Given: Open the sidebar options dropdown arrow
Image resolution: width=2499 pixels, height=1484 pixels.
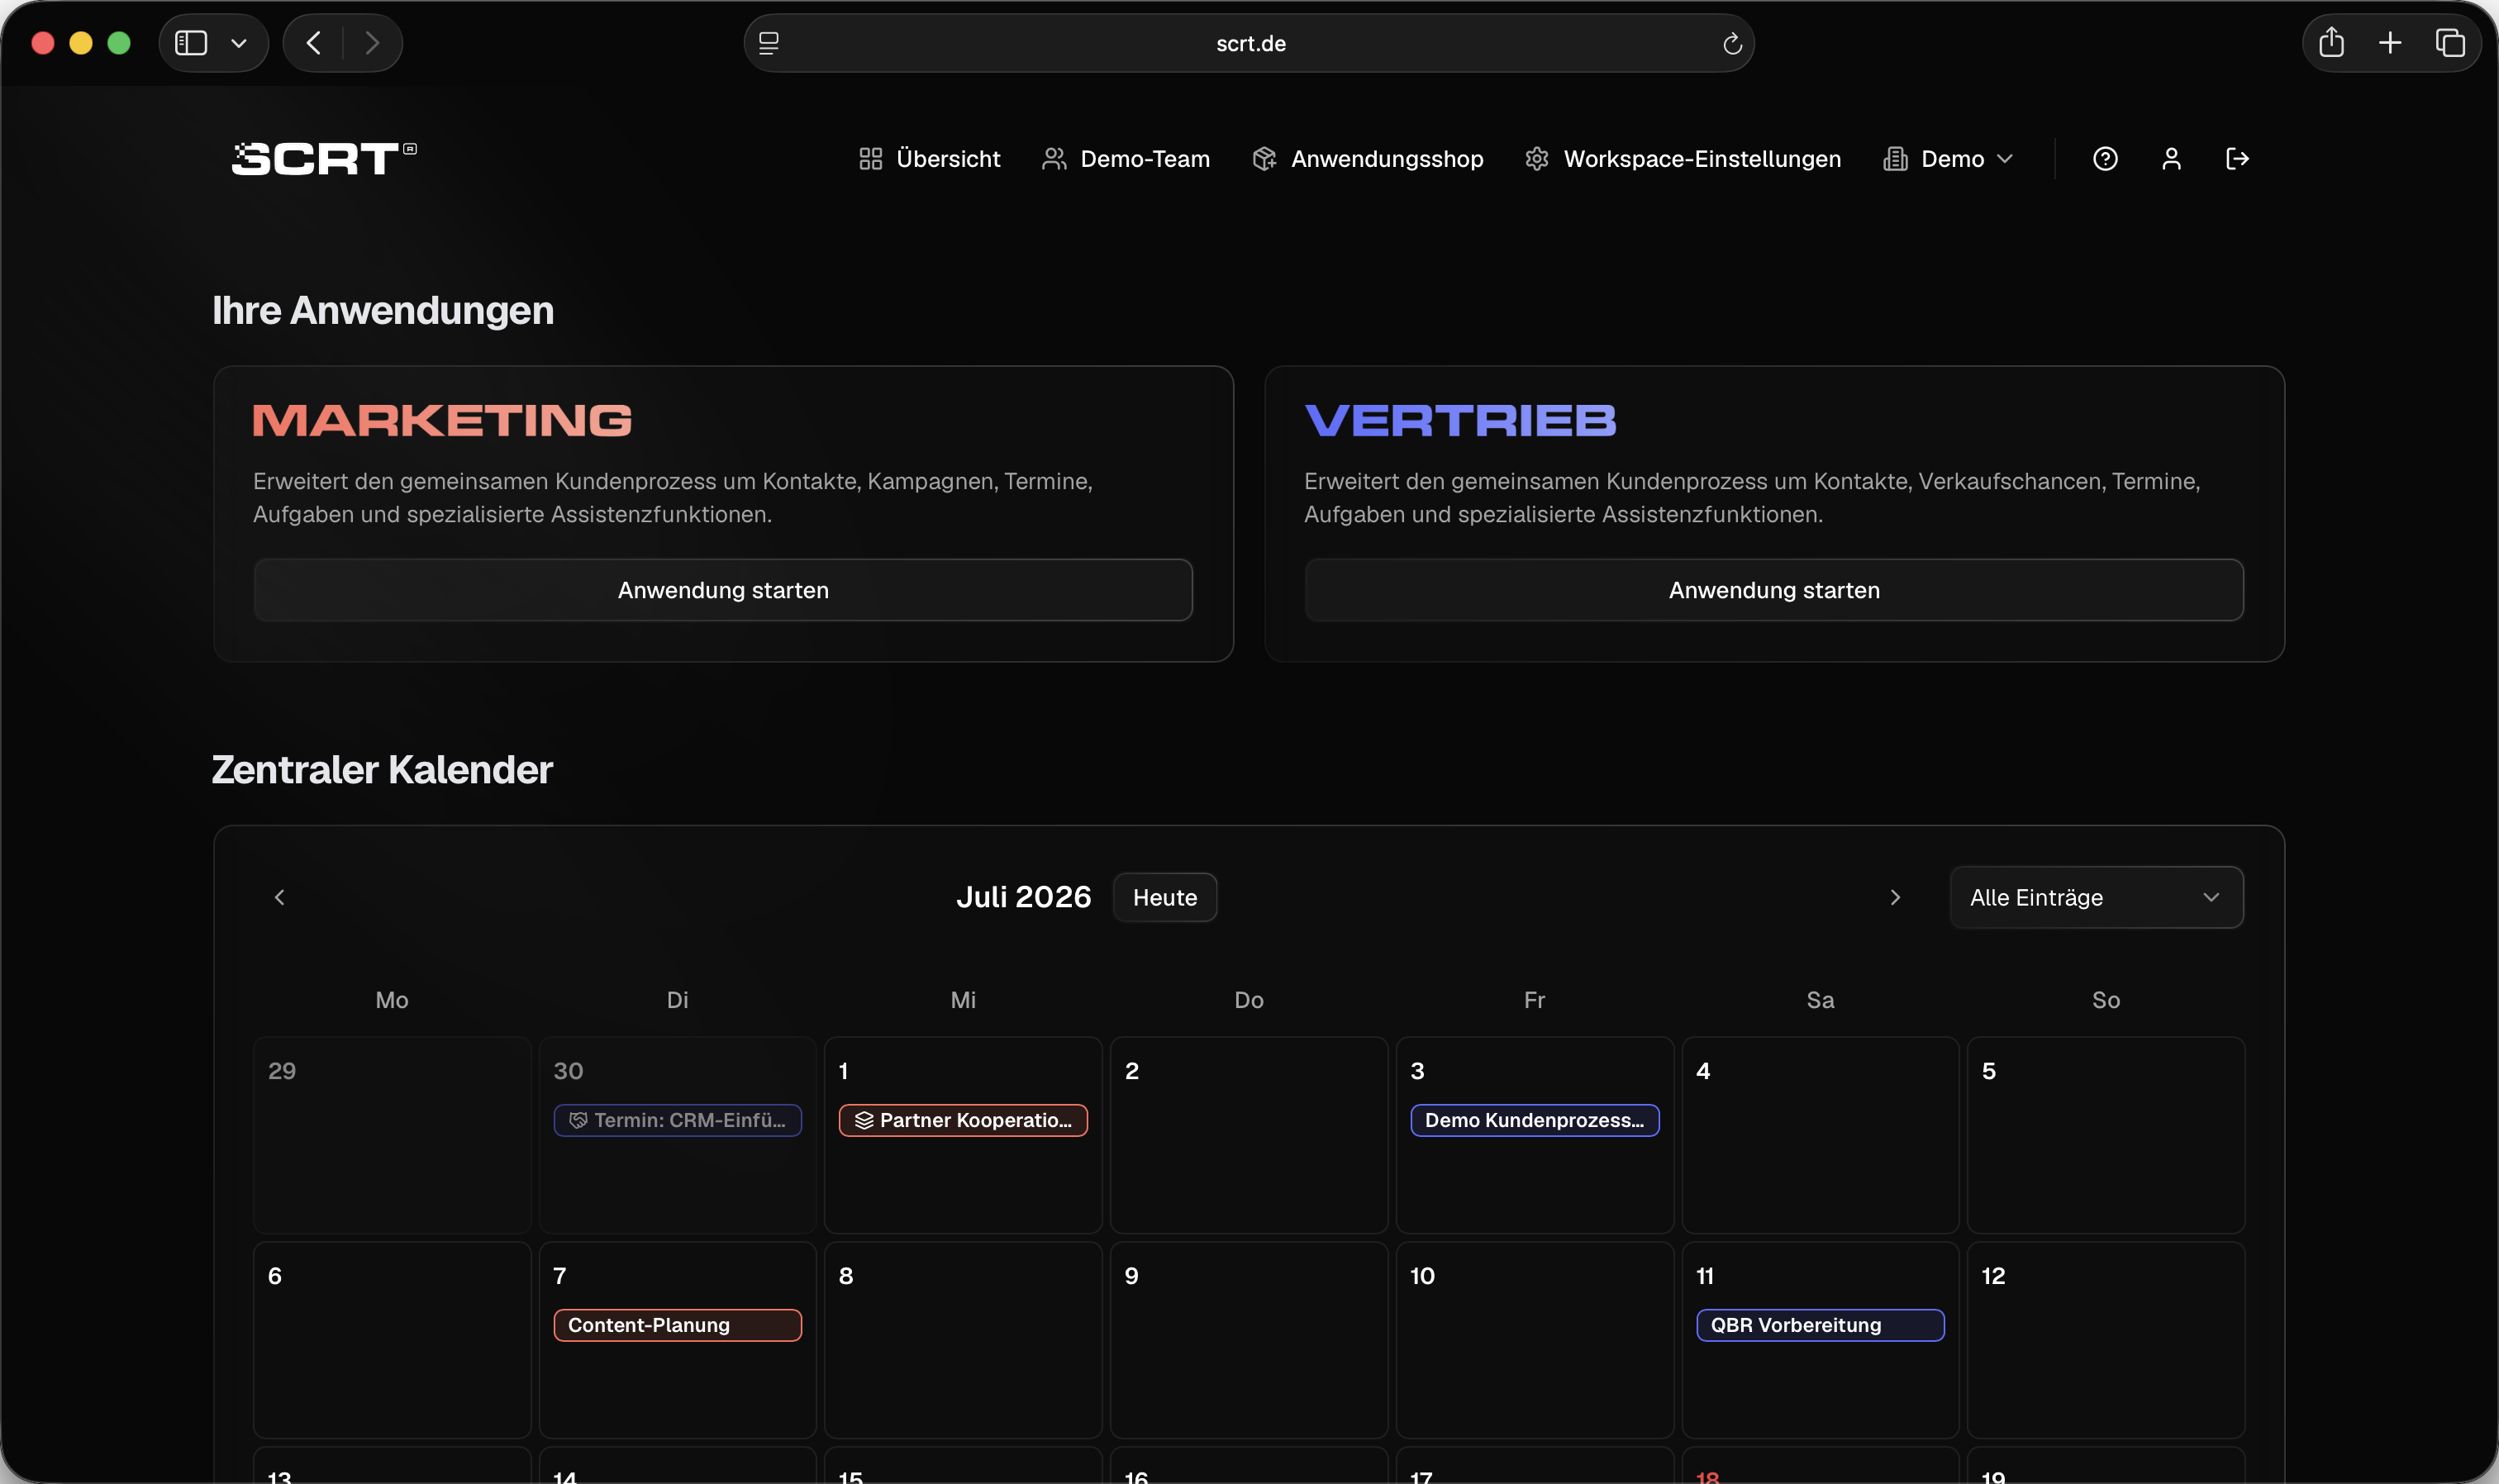Looking at the screenshot, I should tap(239, 43).
